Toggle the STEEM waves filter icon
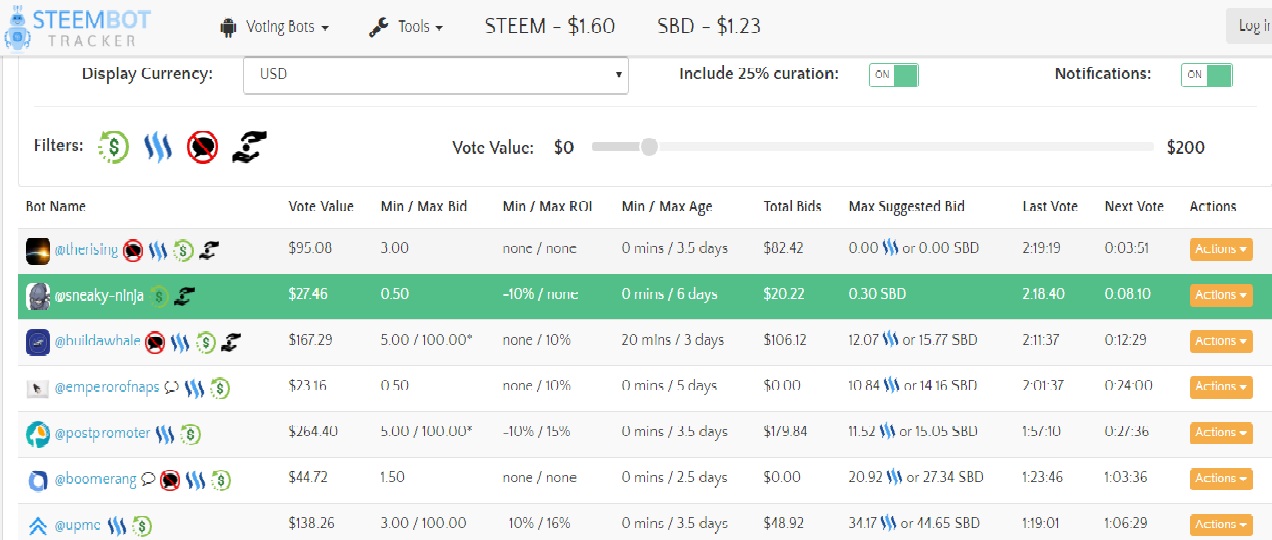Image resolution: width=1272 pixels, height=540 pixels. (x=158, y=147)
